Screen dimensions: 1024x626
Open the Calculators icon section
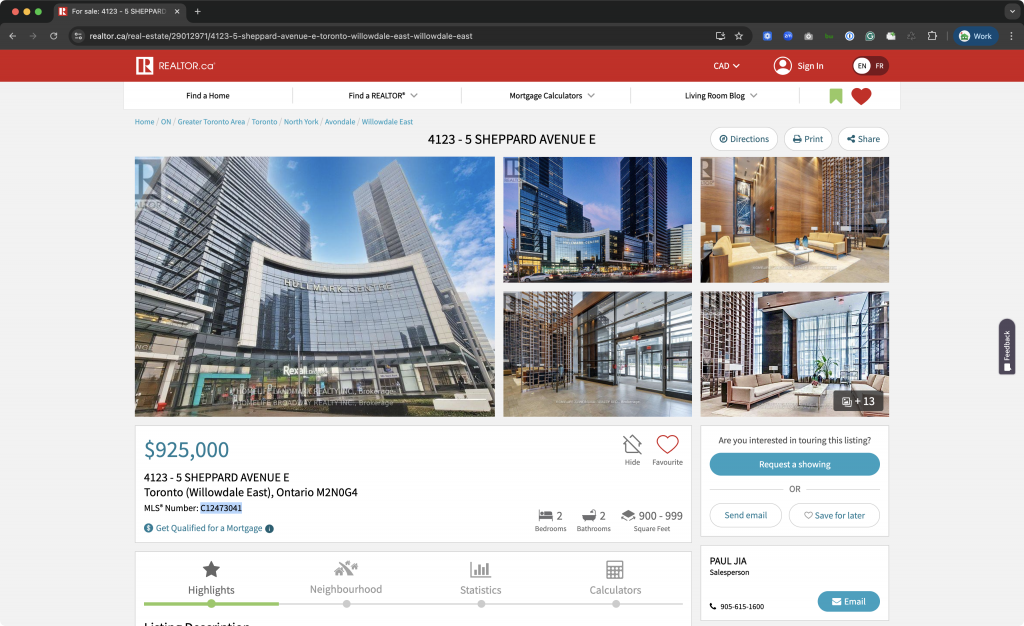coord(615,569)
